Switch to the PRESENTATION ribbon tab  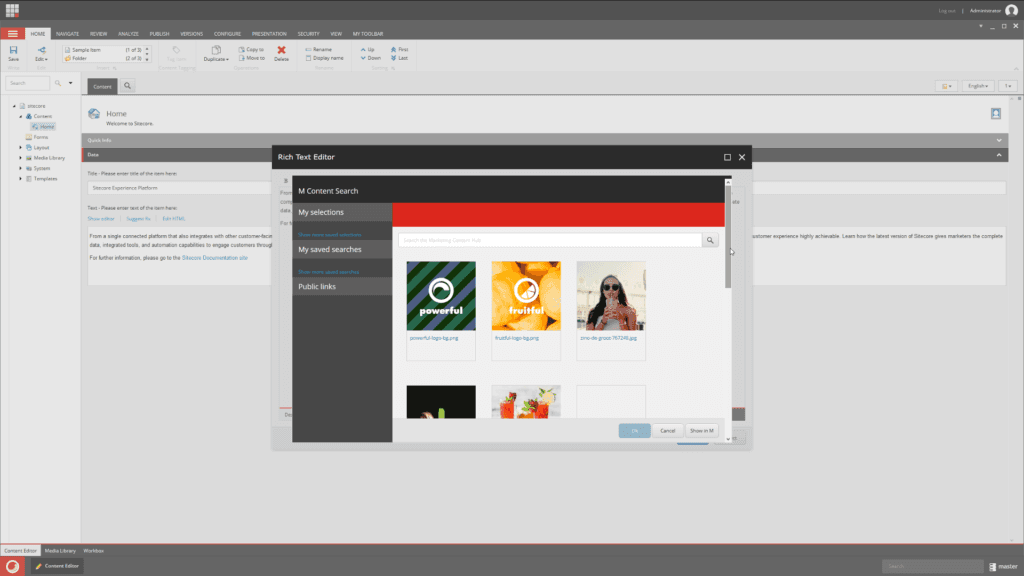pos(268,33)
